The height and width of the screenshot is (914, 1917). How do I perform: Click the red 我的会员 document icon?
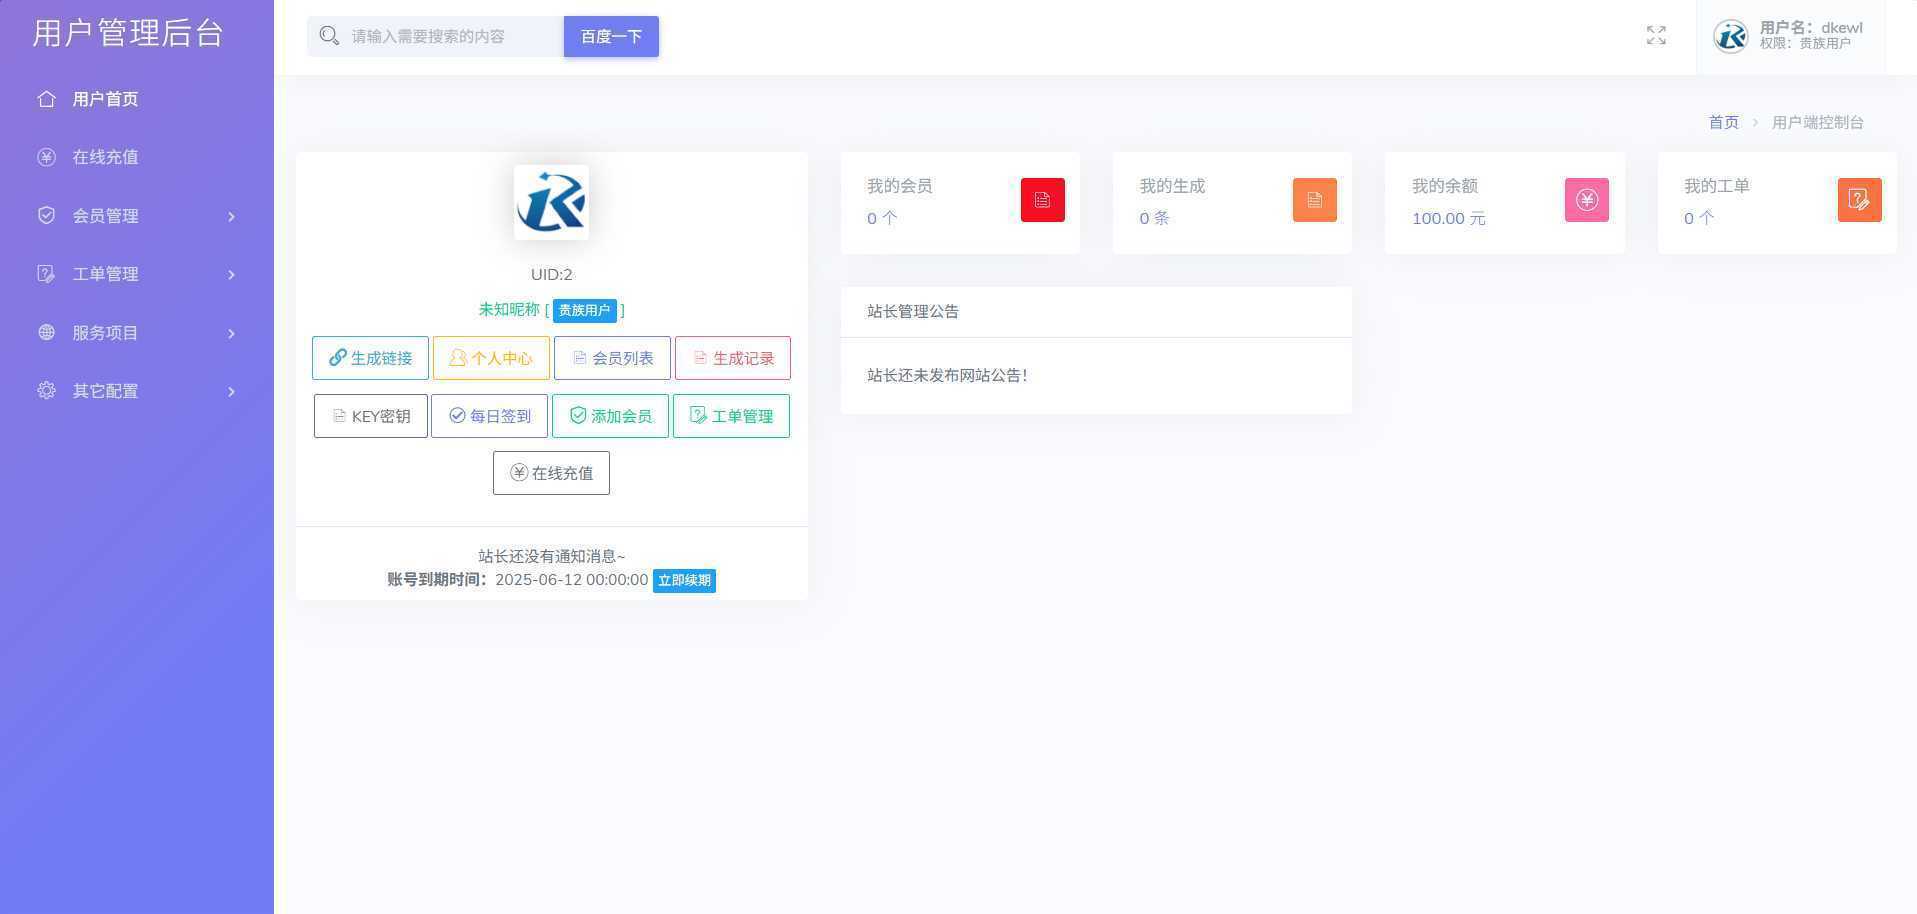tap(1042, 200)
